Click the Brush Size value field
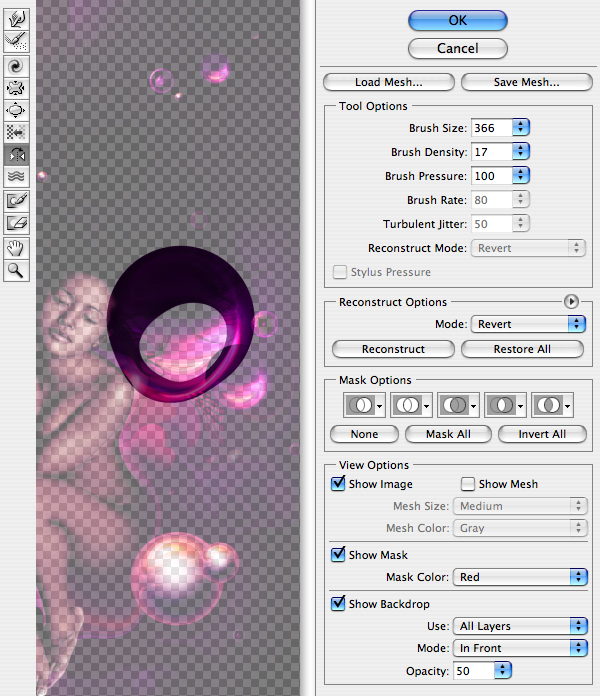Image resolution: width=600 pixels, height=696 pixels. (x=492, y=128)
